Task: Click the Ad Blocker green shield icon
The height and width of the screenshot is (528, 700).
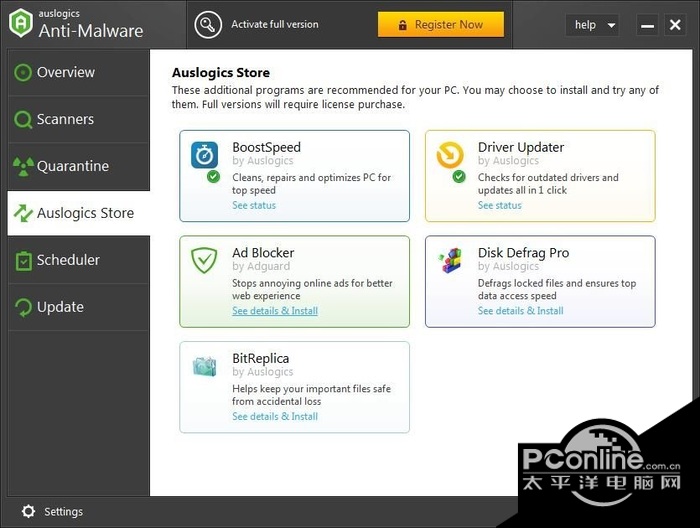Action: tap(204, 260)
